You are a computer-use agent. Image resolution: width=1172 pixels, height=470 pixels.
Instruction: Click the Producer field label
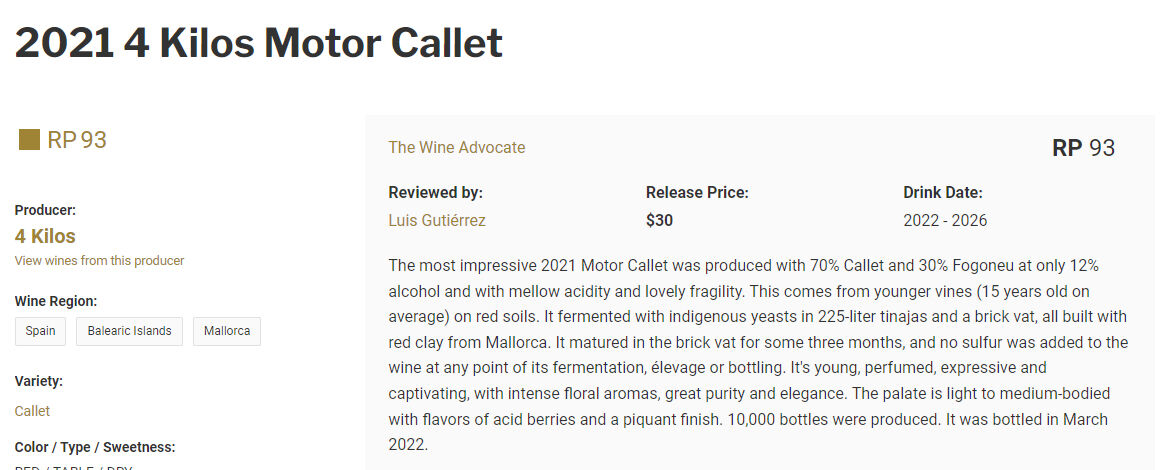tap(45, 210)
